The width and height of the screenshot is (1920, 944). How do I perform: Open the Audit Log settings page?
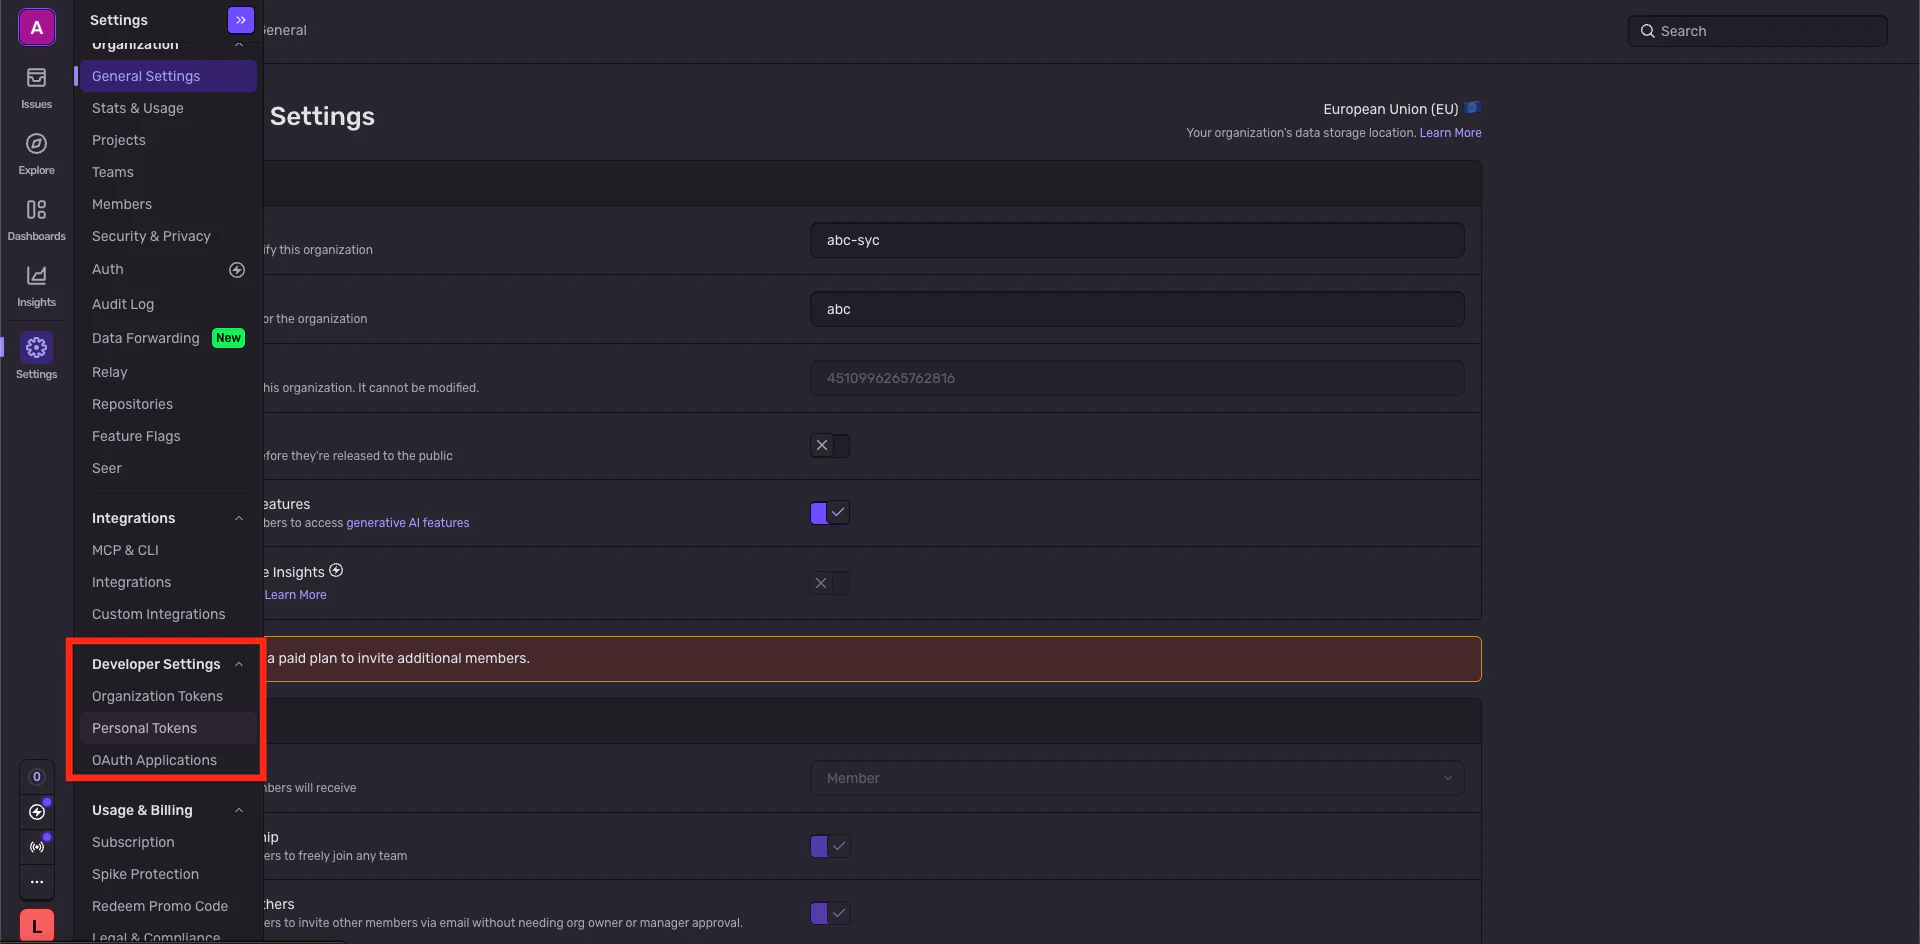122,304
